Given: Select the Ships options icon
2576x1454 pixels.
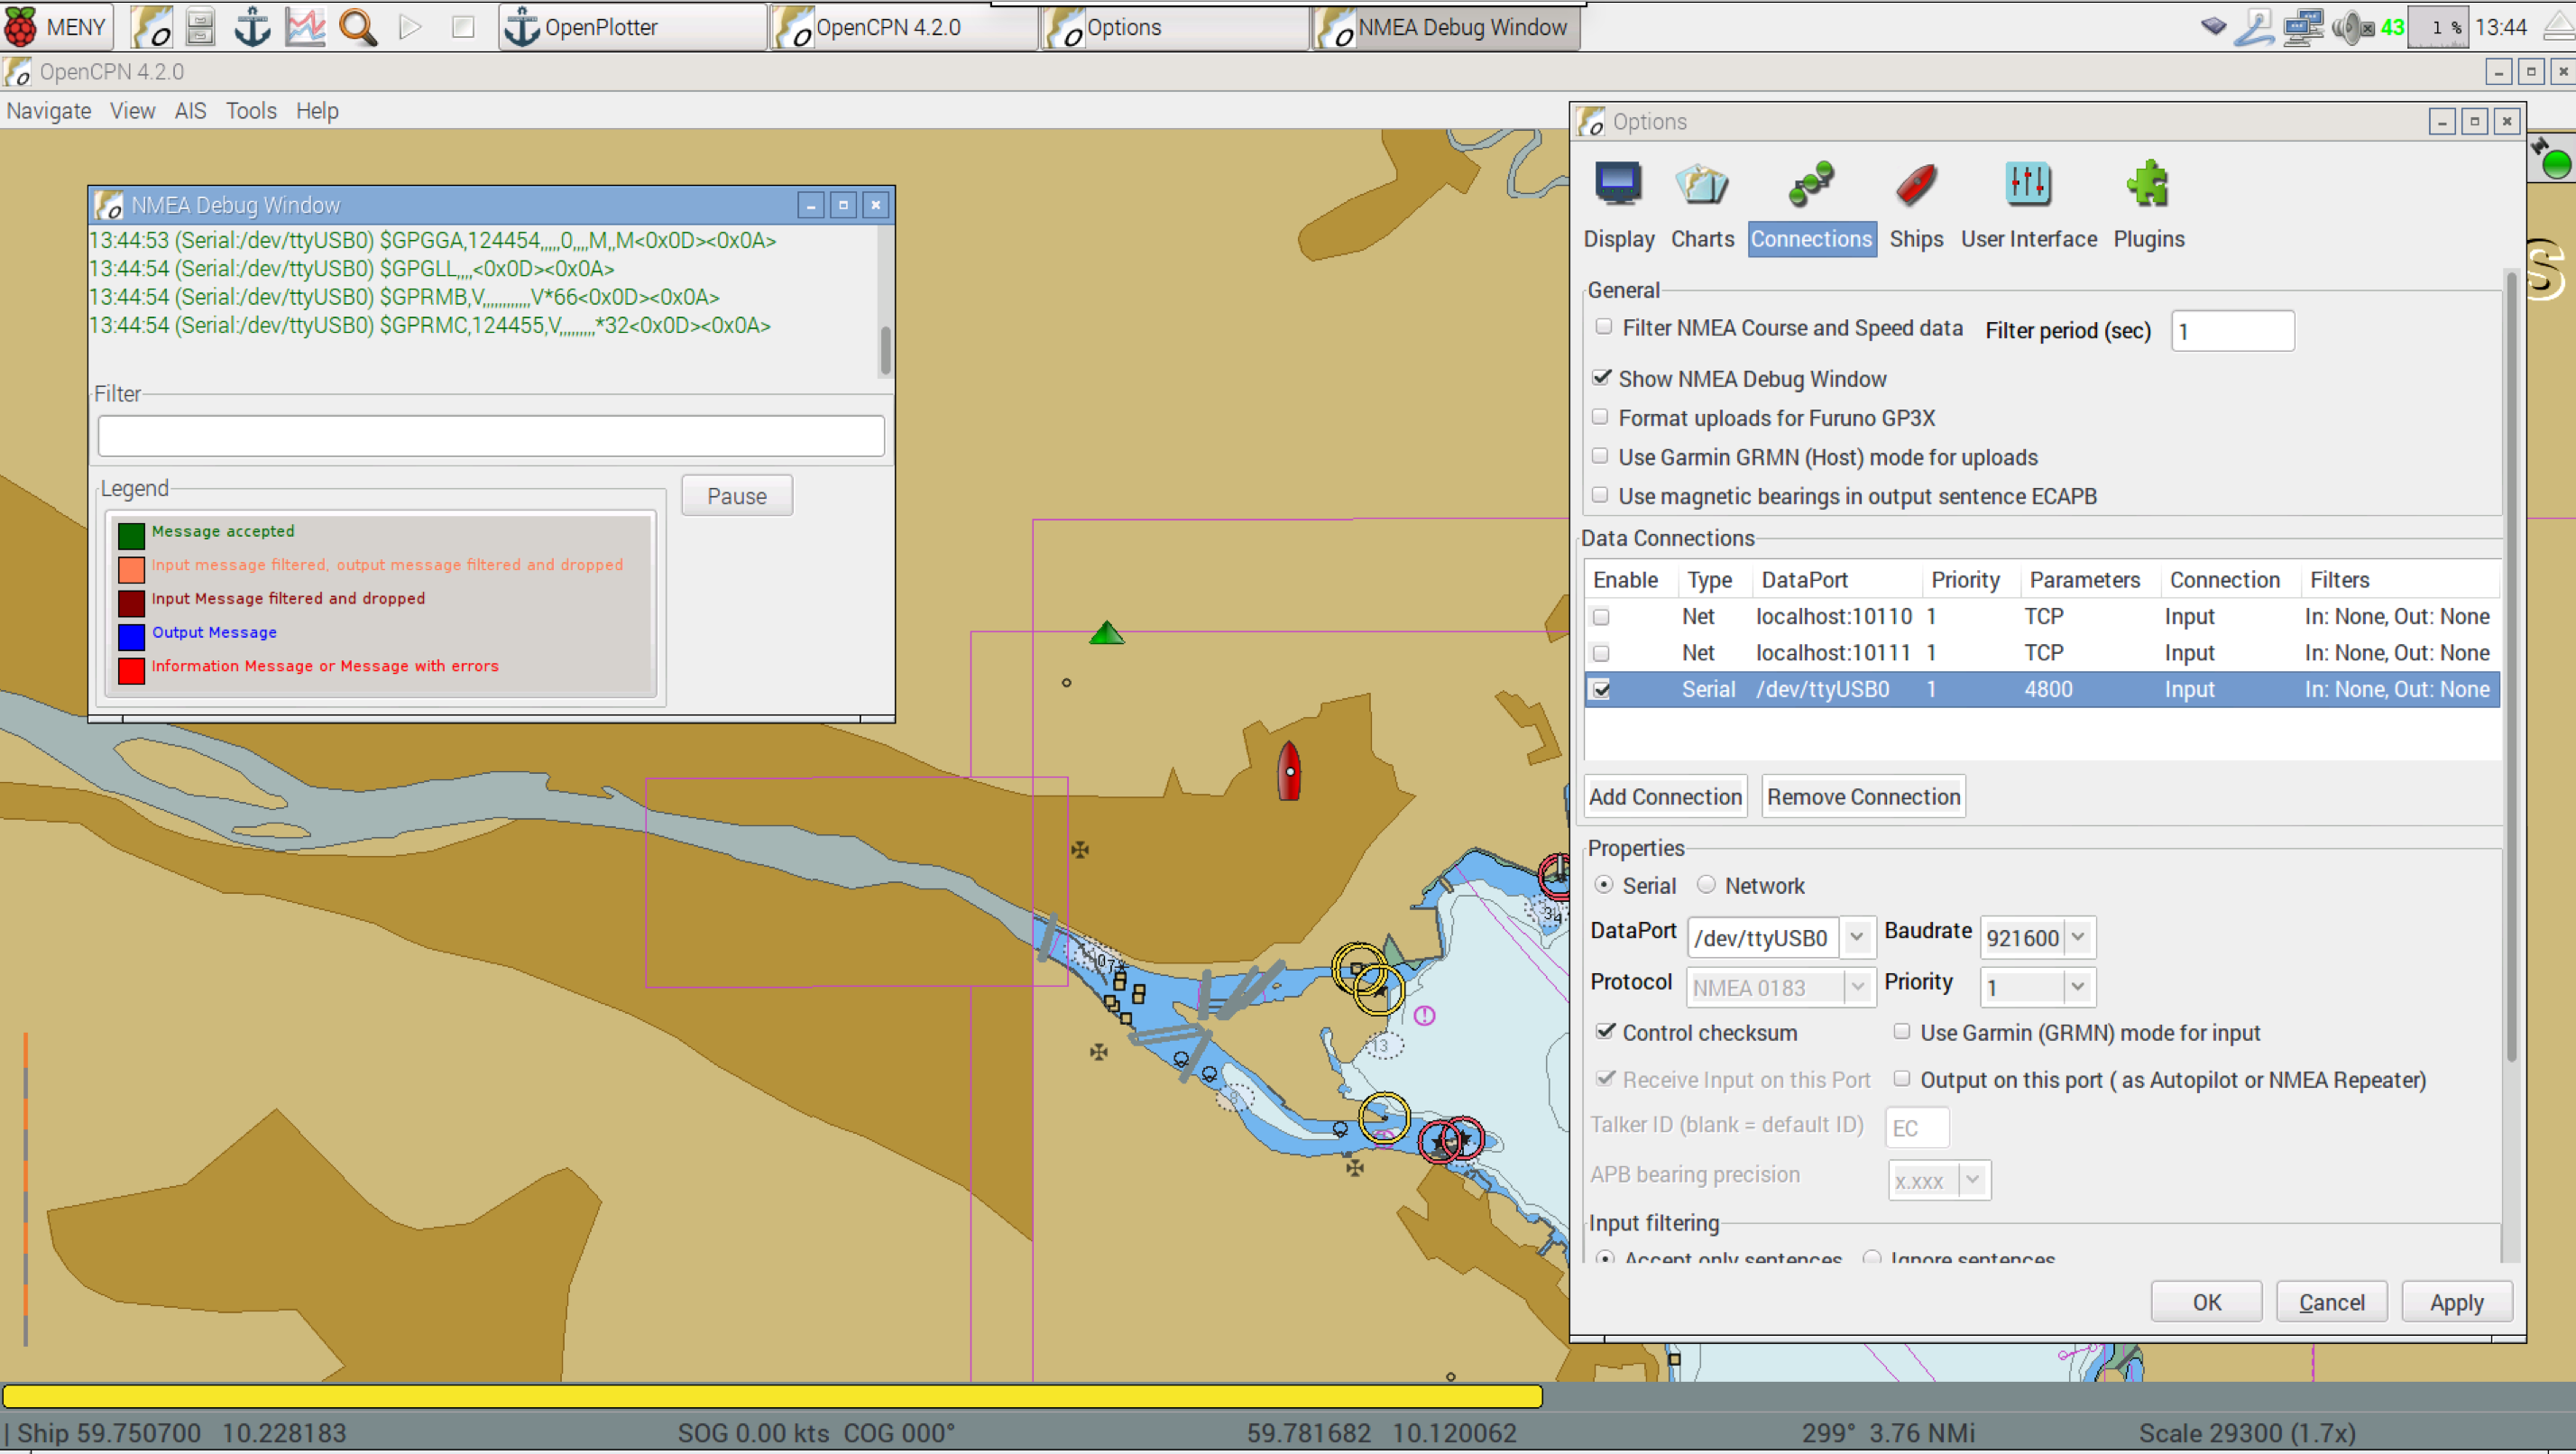Looking at the screenshot, I should (x=1915, y=185).
